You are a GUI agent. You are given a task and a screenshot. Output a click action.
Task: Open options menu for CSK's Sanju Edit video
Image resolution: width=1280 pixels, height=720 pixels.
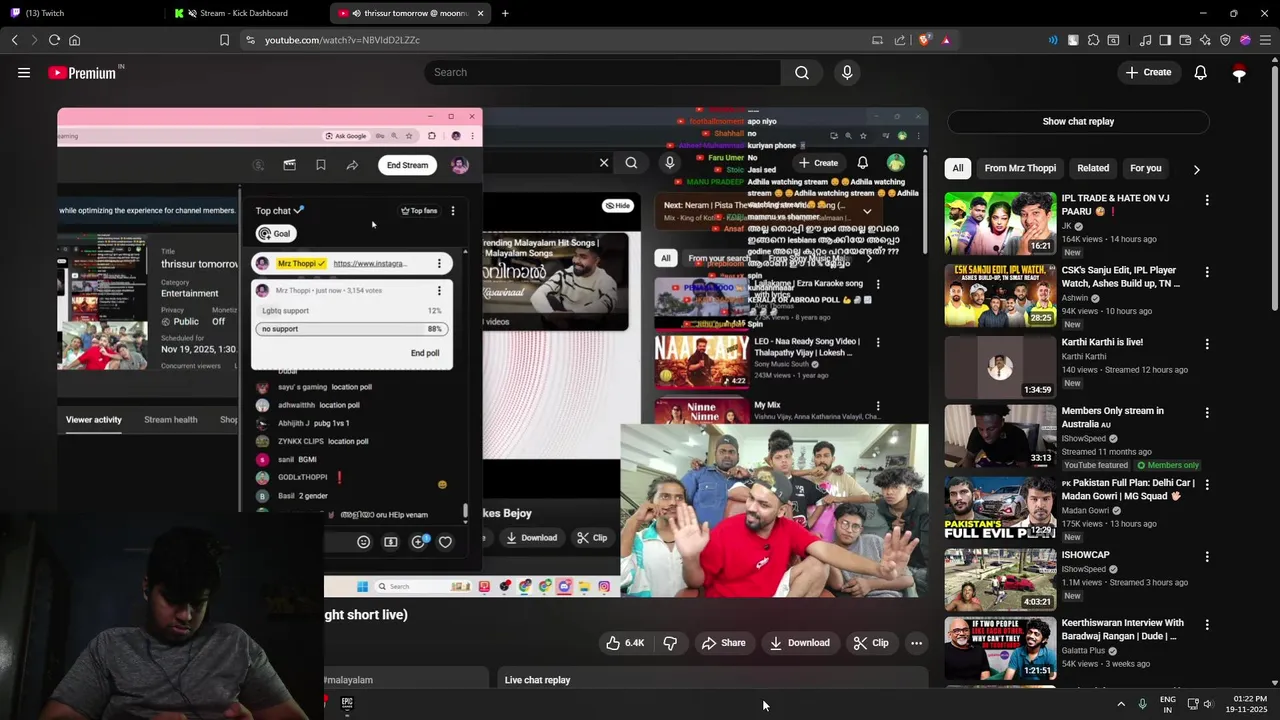[1207, 272]
